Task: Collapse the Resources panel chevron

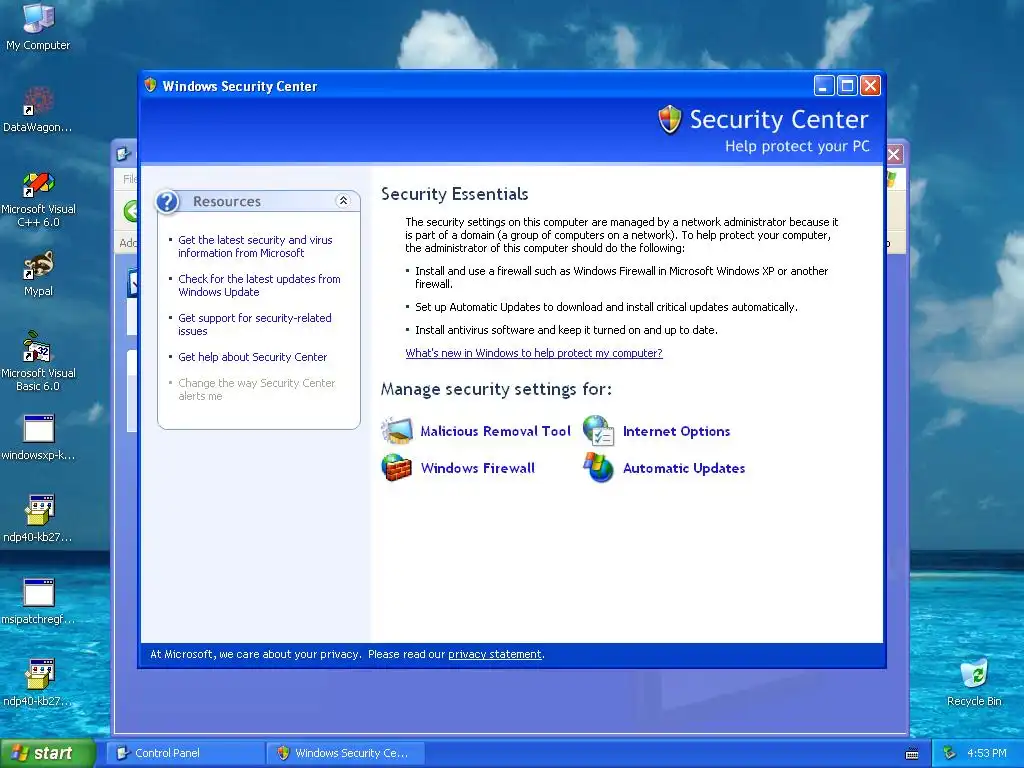Action: (x=343, y=201)
